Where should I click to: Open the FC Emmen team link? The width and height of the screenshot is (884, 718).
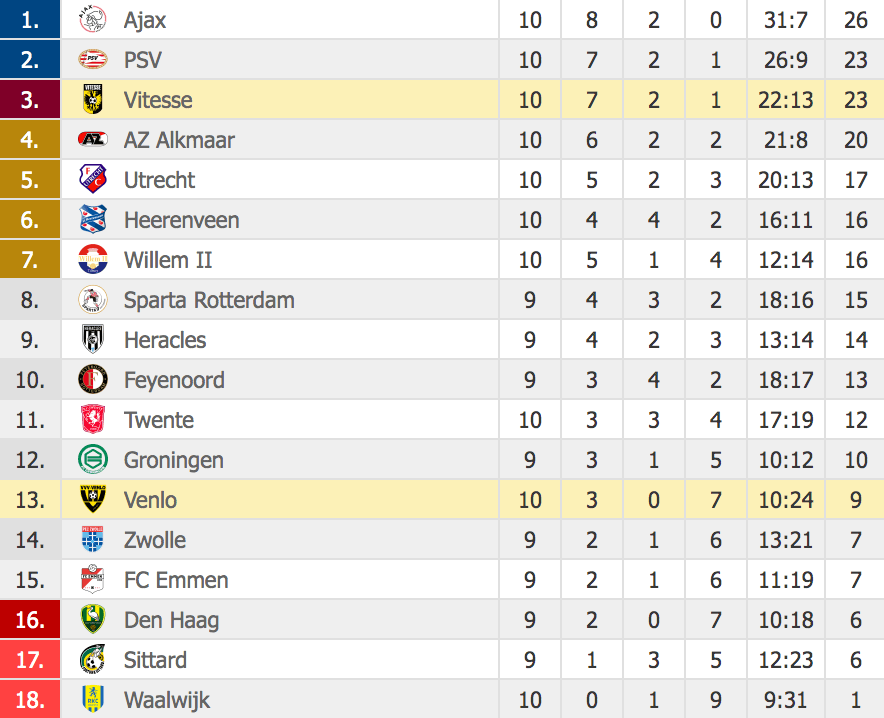(x=176, y=580)
